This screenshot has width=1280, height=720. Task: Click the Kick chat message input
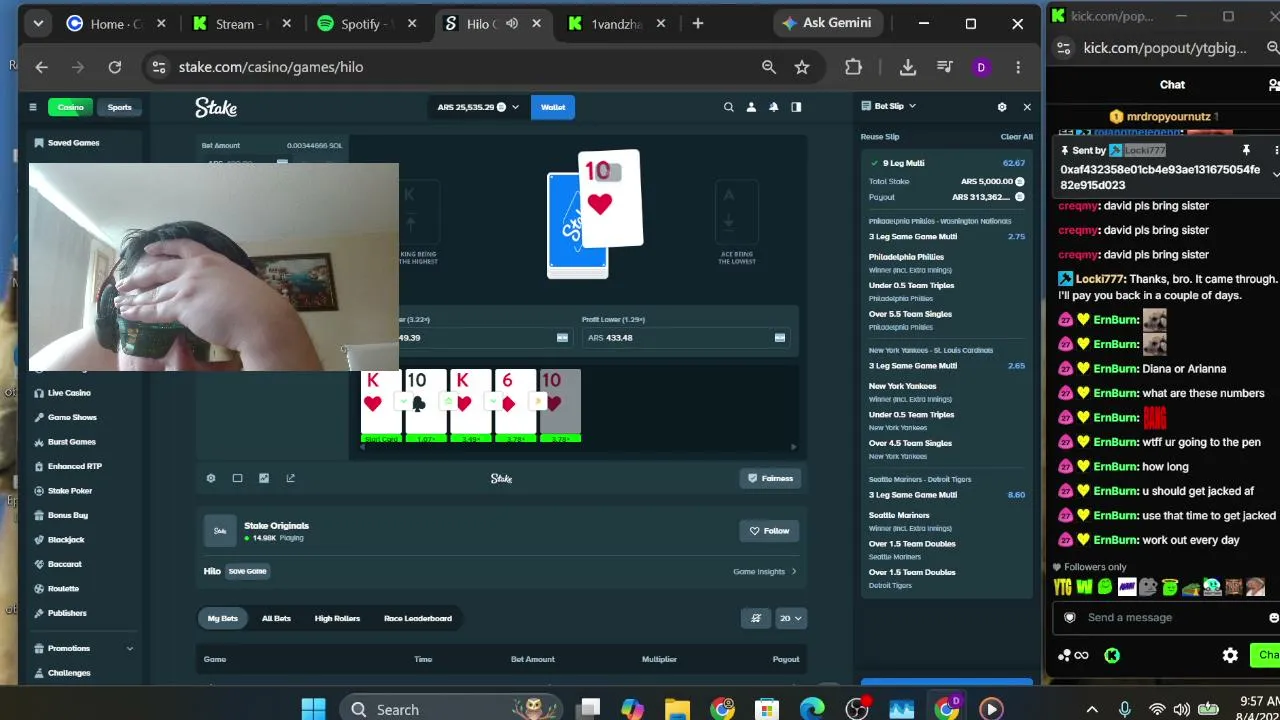1166,618
